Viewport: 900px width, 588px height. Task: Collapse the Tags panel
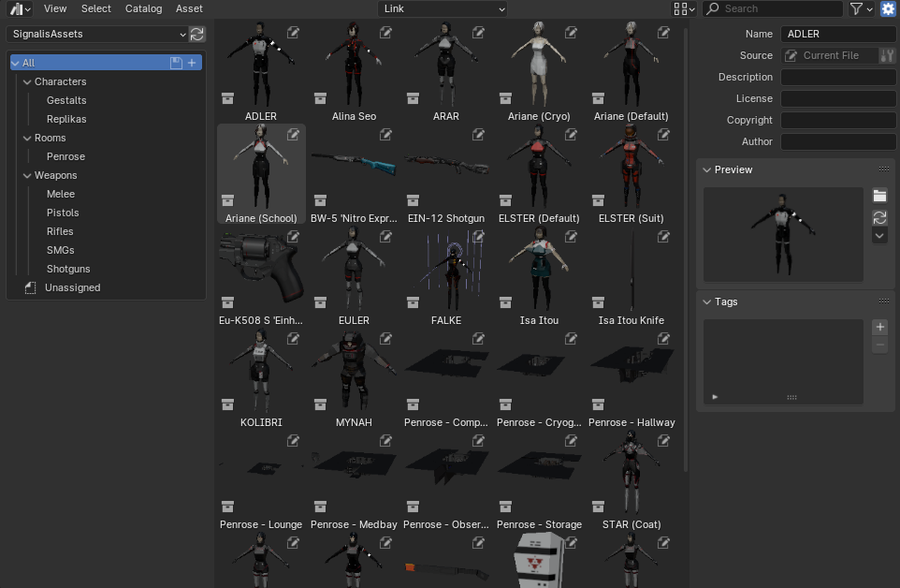pyautogui.click(x=707, y=302)
